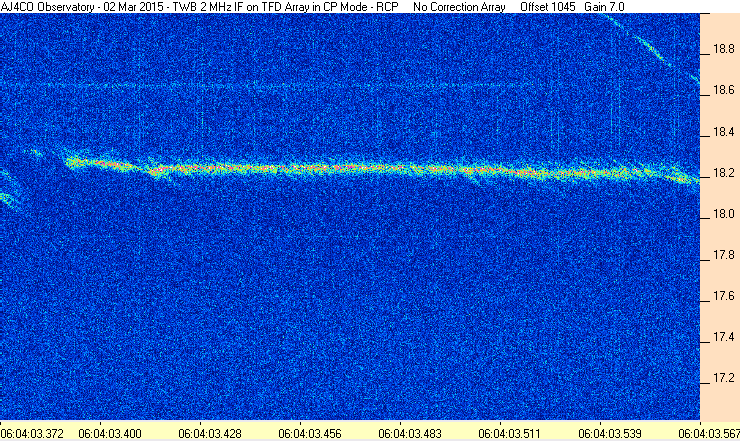Click the 06:04:03.400 time label

(110, 433)
